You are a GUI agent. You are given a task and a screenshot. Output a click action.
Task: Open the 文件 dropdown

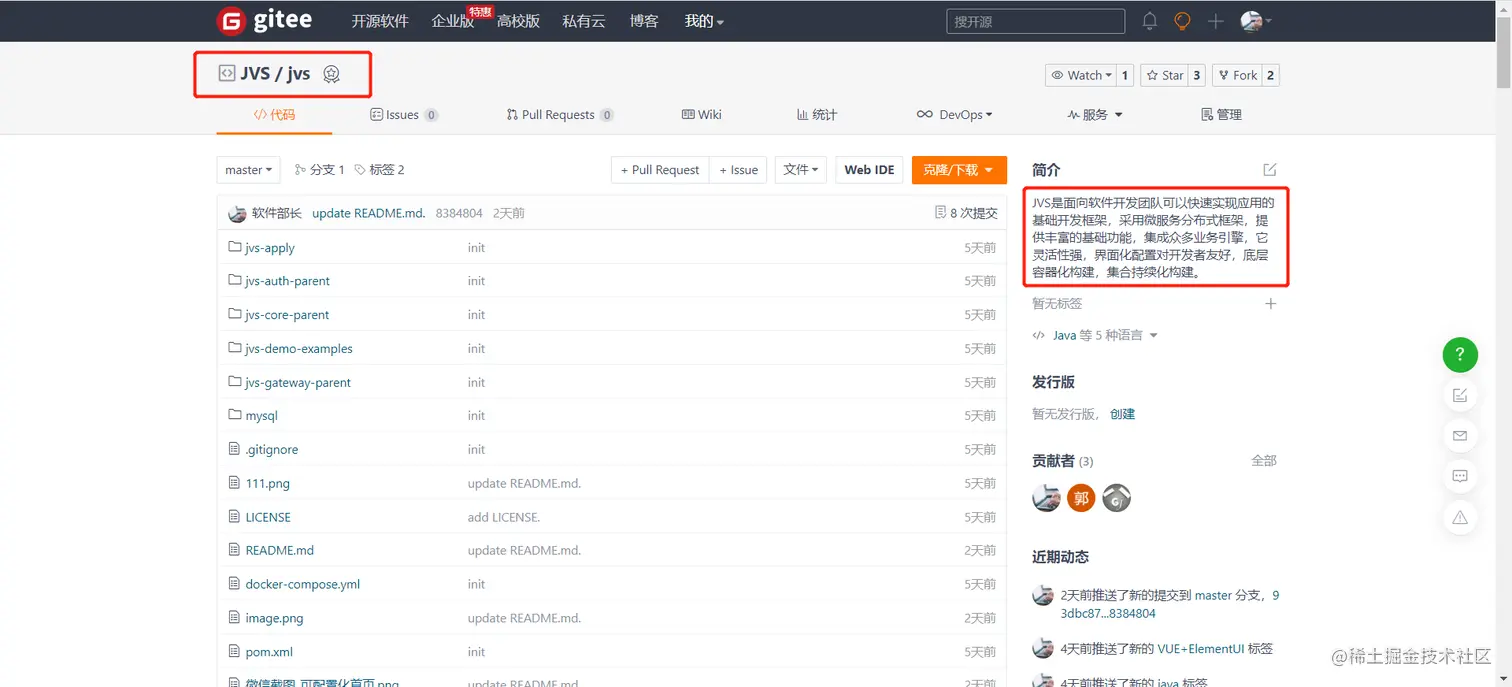(800, 170)
